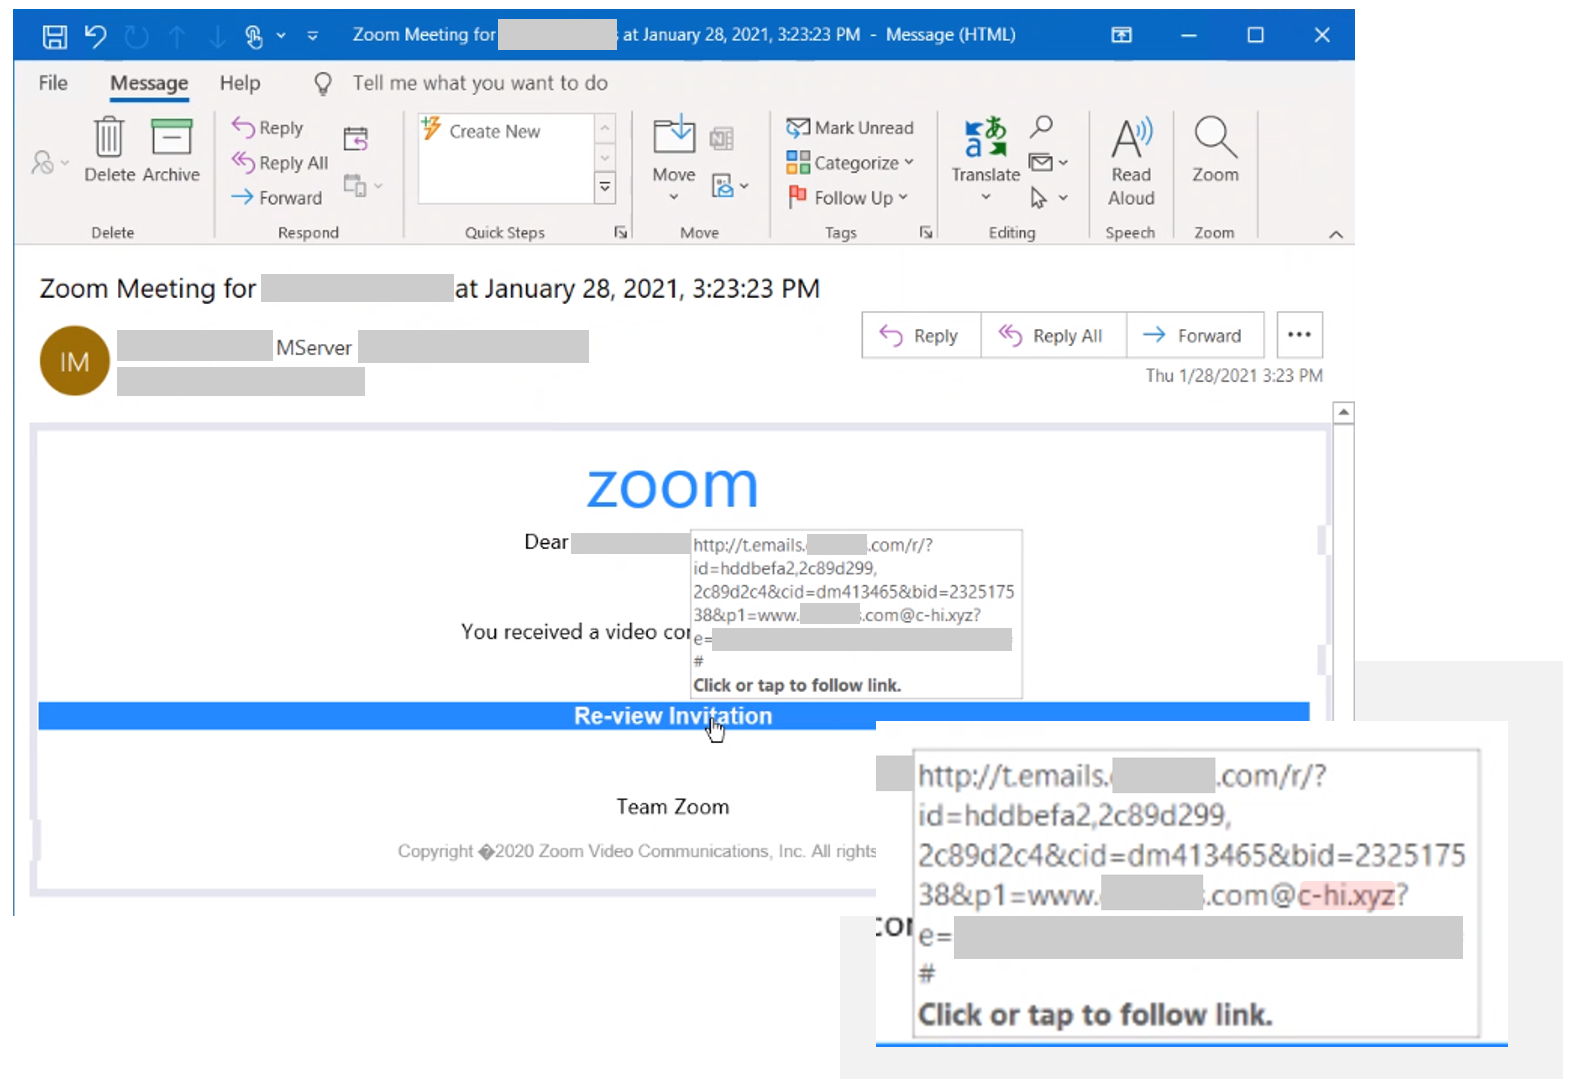Click the Save icon in title bar

55,37
